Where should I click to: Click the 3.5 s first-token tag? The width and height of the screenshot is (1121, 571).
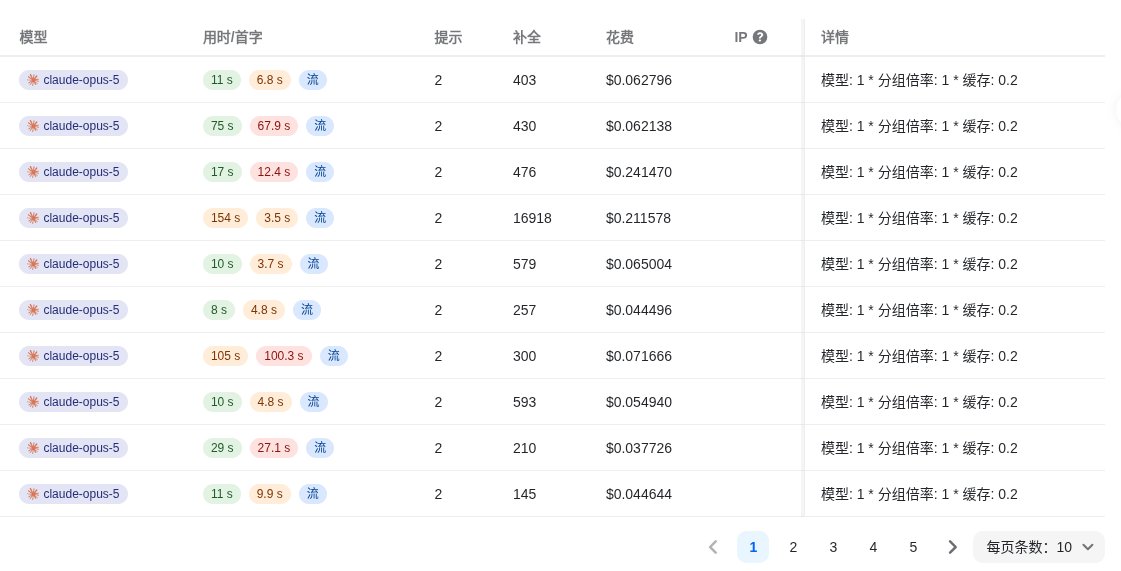(x=277, y=218)
